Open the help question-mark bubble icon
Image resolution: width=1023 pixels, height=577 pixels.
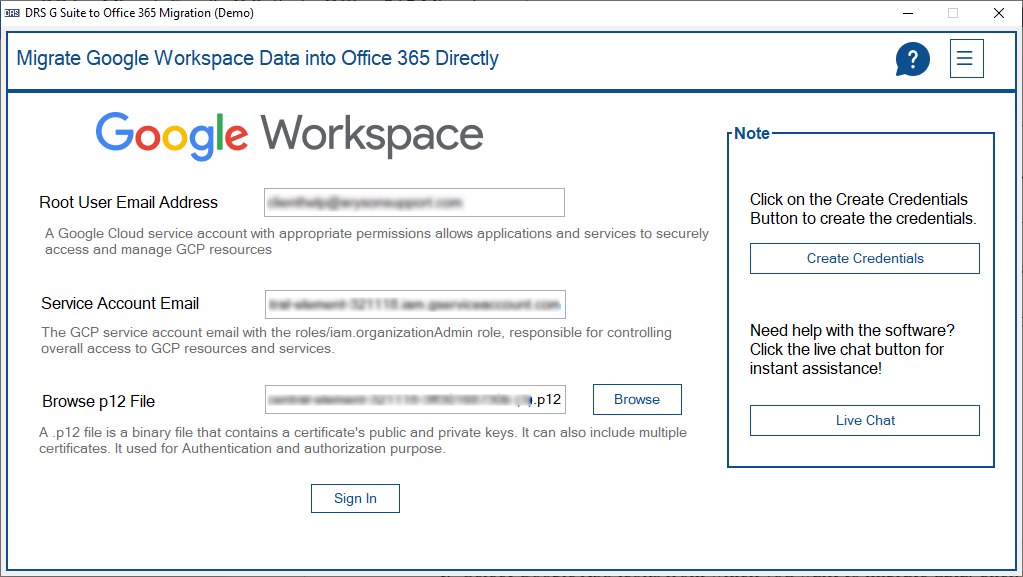point(911,58)
